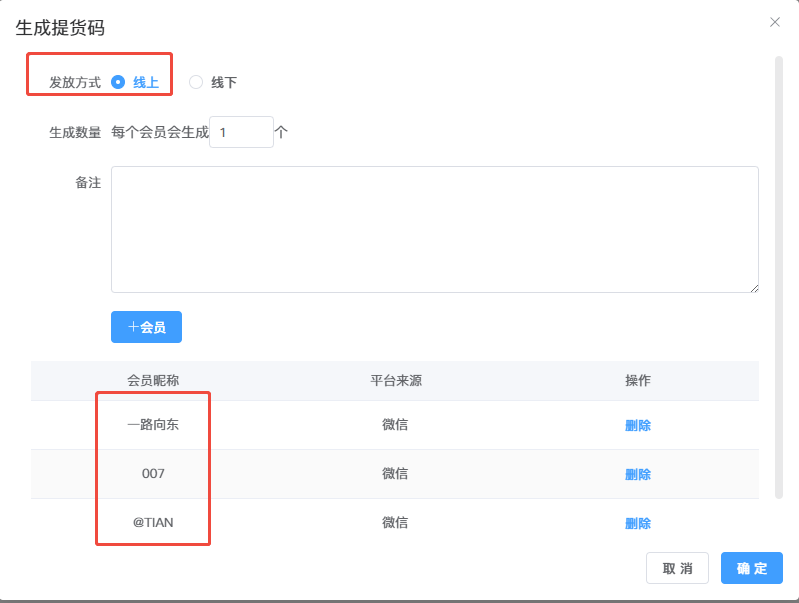Viewport: 799px width, 603px height.
Task: Click inside the 备注 text area
Action: (x=435, y=229)
